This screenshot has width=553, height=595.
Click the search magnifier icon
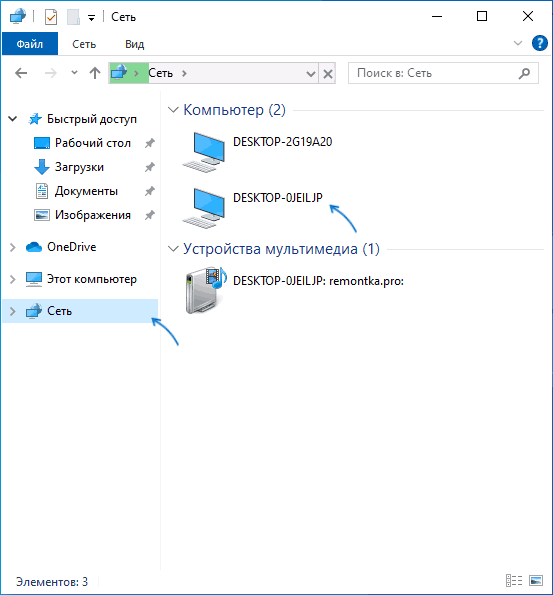point(525,73)
